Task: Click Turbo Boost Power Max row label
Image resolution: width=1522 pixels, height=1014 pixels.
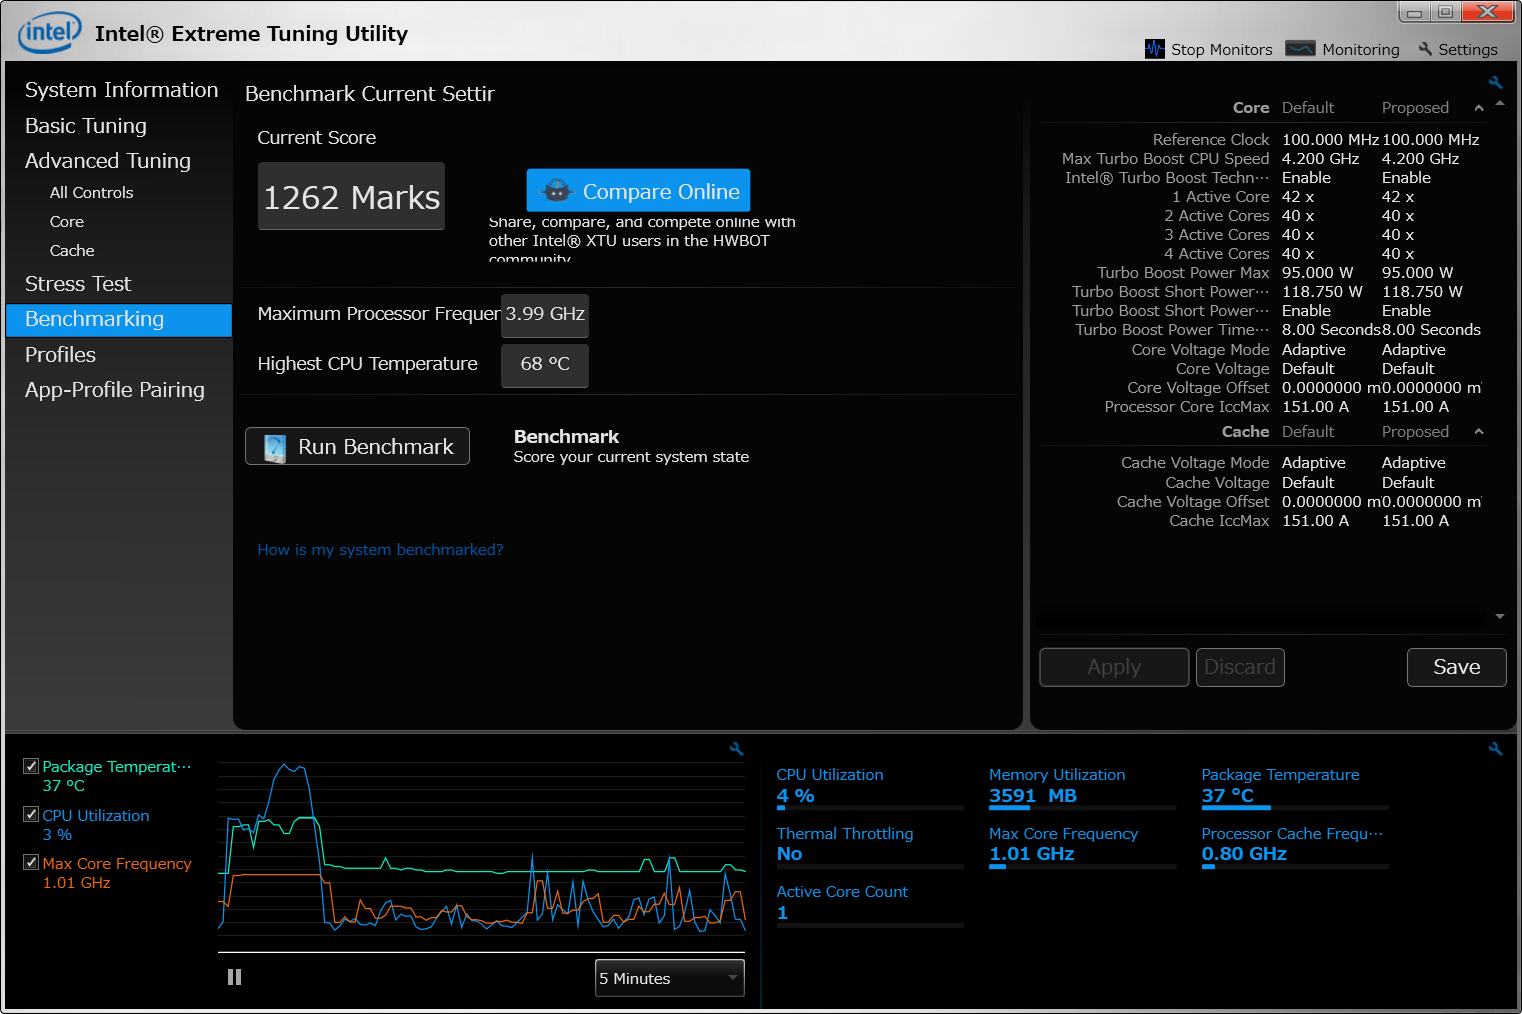Action: point(1183,273)
